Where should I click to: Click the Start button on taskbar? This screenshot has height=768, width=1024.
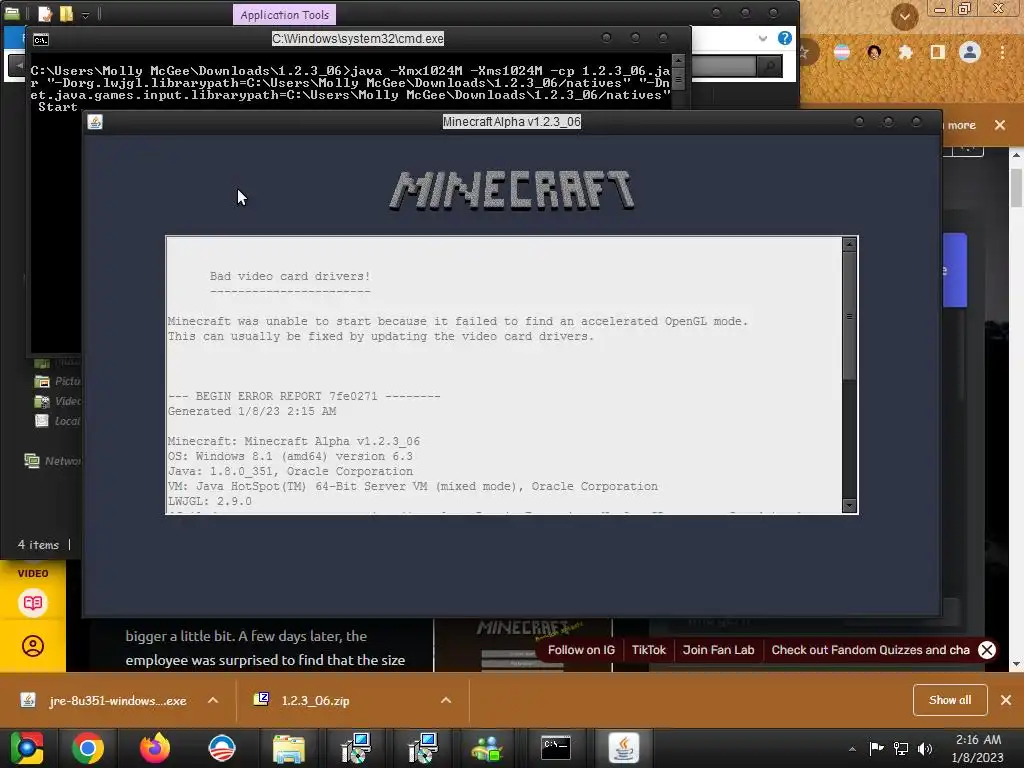pos(26,748)
